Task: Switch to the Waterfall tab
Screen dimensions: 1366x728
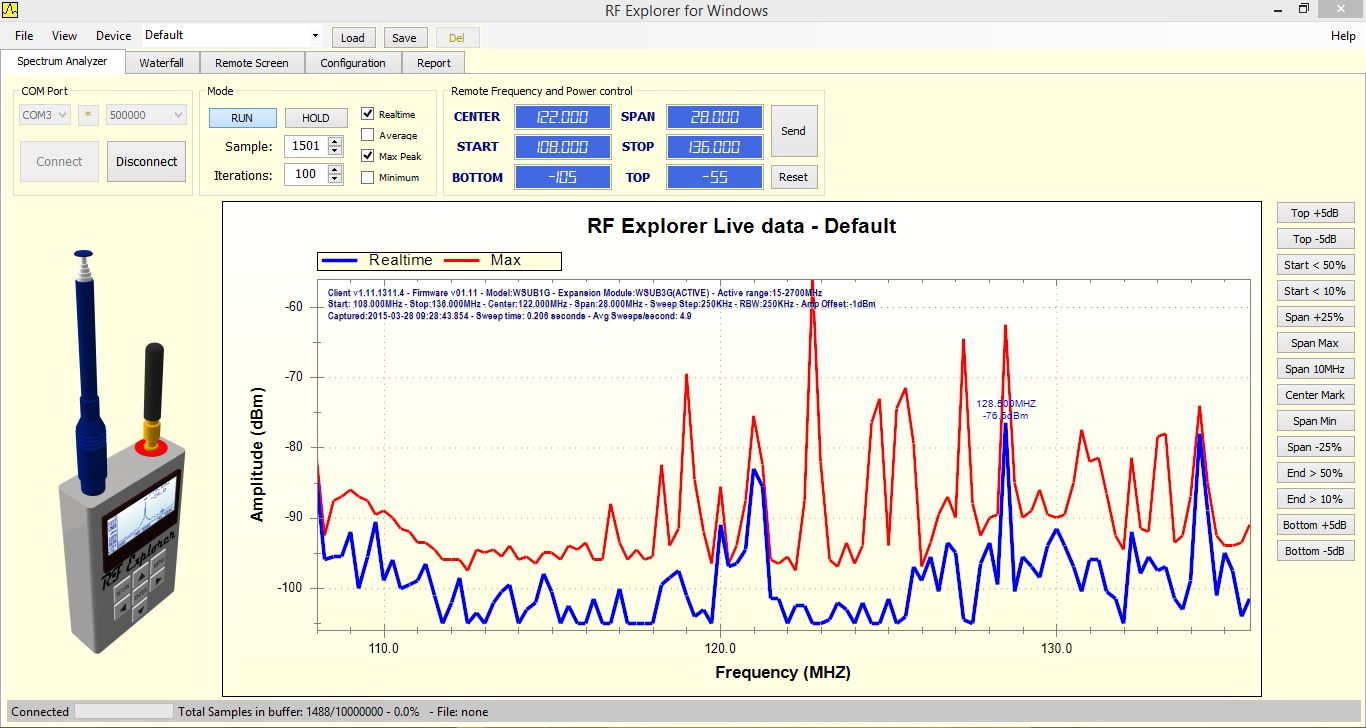Action: [x=161, y=63]
